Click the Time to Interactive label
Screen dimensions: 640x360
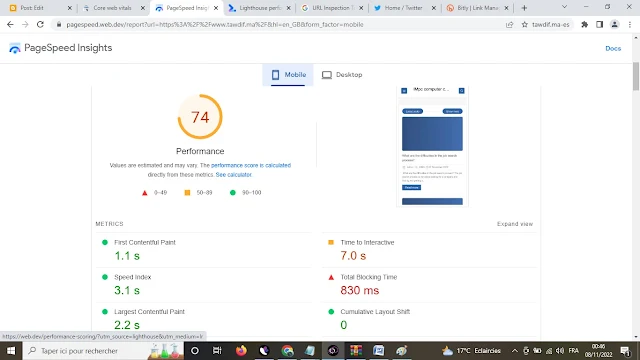coord(367,242)
